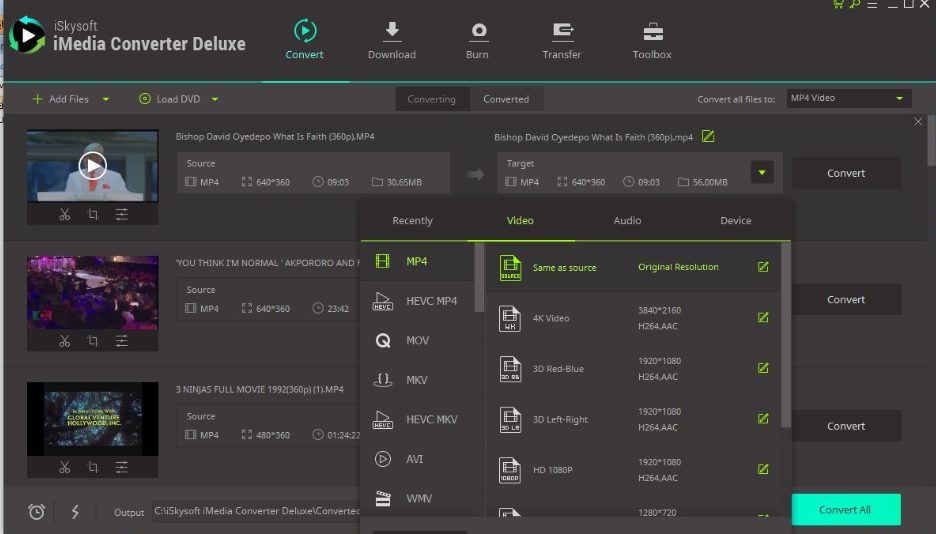Edit the 3D Red-Blue preset settings
The height and width of the screenshot is (534, 936).
pos(763,368)
